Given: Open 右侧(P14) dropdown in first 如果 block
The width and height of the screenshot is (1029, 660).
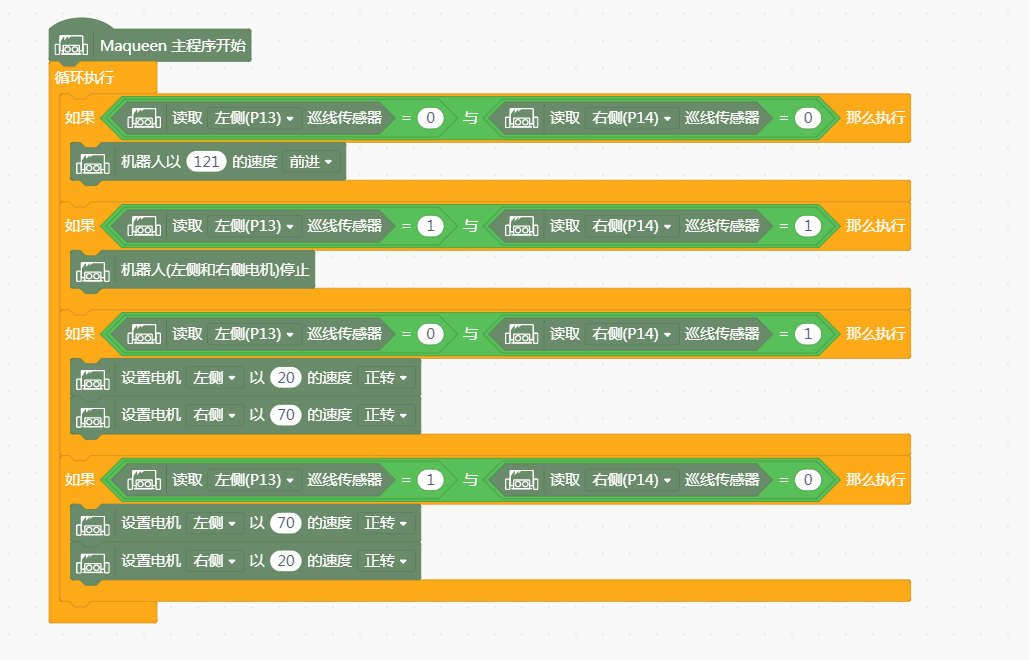Looking at the screenshot, I should 632,118.
